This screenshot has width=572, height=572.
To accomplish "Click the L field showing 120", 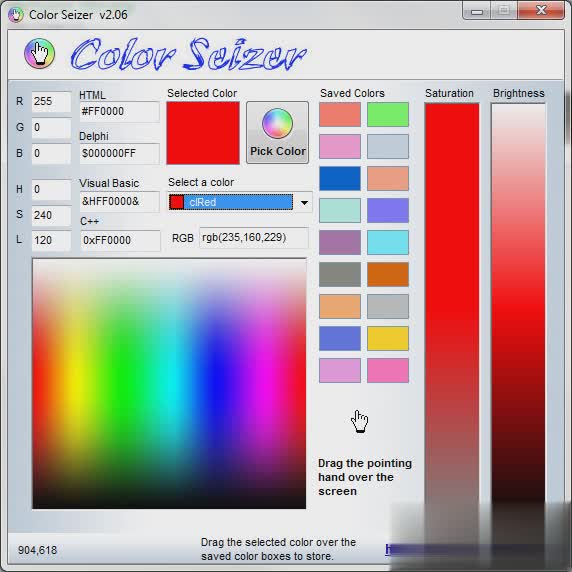I will [x=51, y=240].
